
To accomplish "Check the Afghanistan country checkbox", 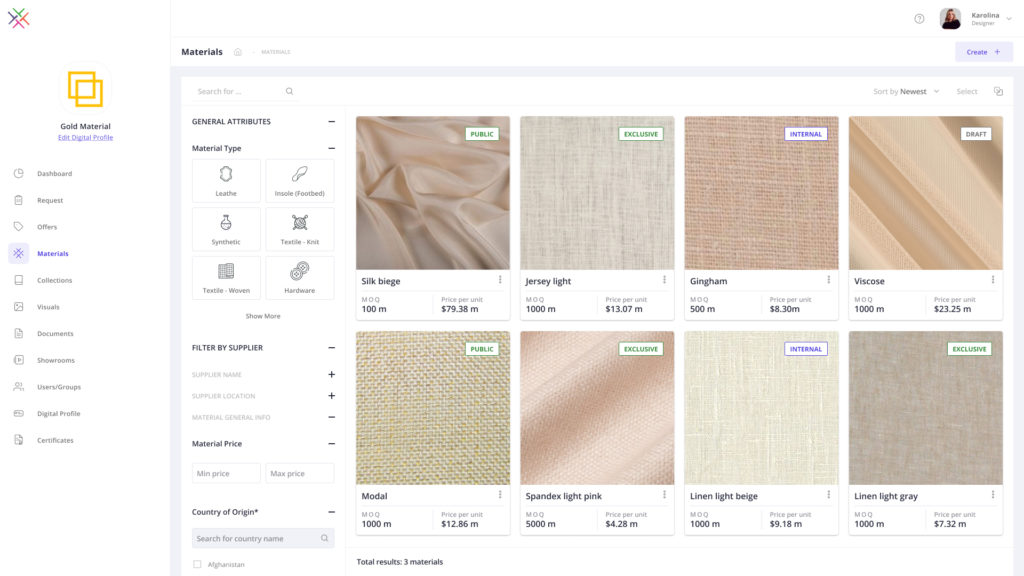I will pos(197,564).
